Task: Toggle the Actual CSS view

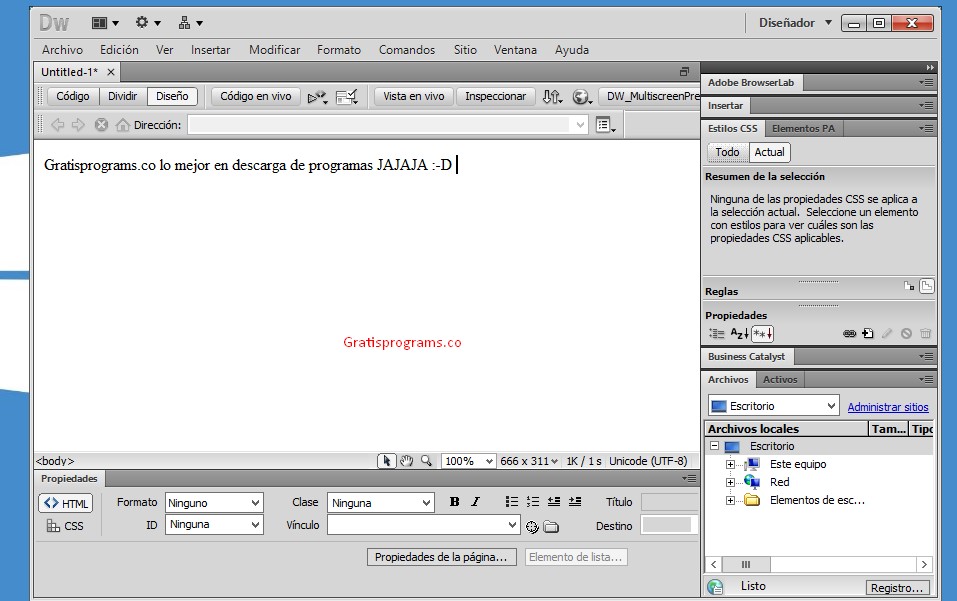Action: pos(770,152)
